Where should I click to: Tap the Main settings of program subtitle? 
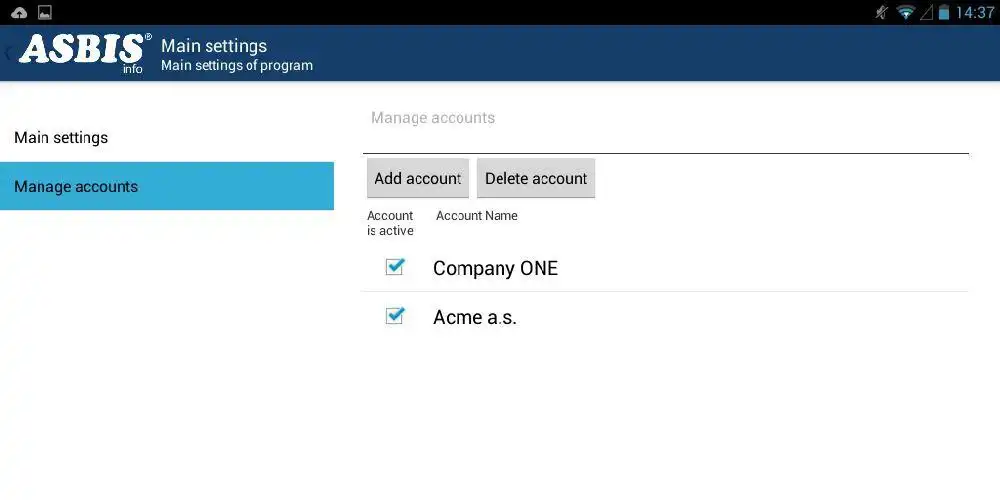click(x=237, y=65)
